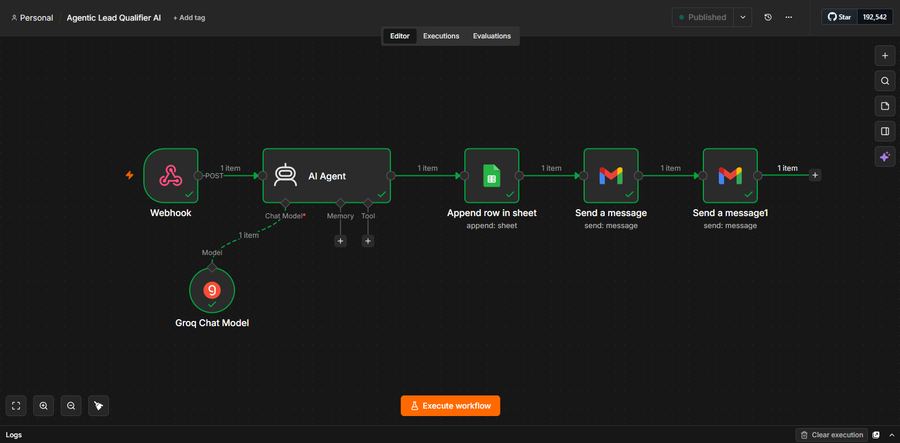
Task: Open the Send a message1 Gmail node
Action: [x=730, y=176]
